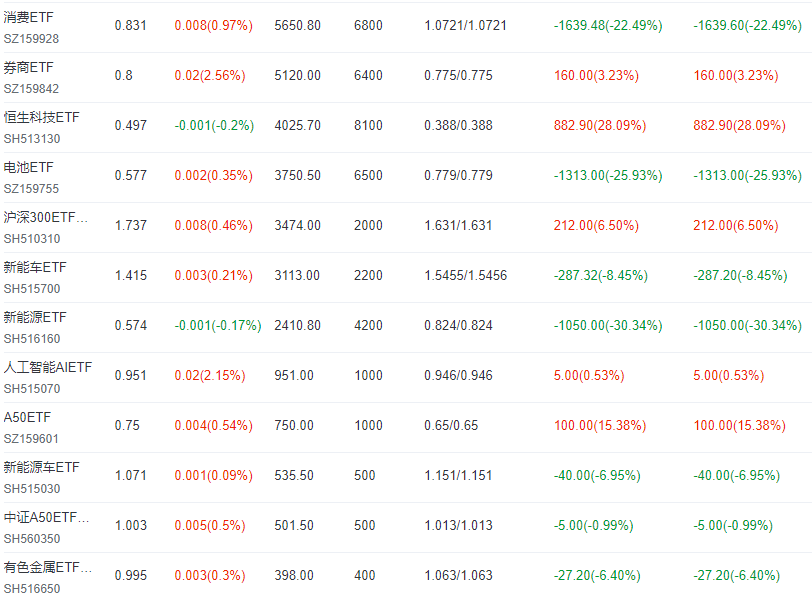Open the 有色金属ETF fund name
This screenshot has width=812, height=602.
[48, 567]
